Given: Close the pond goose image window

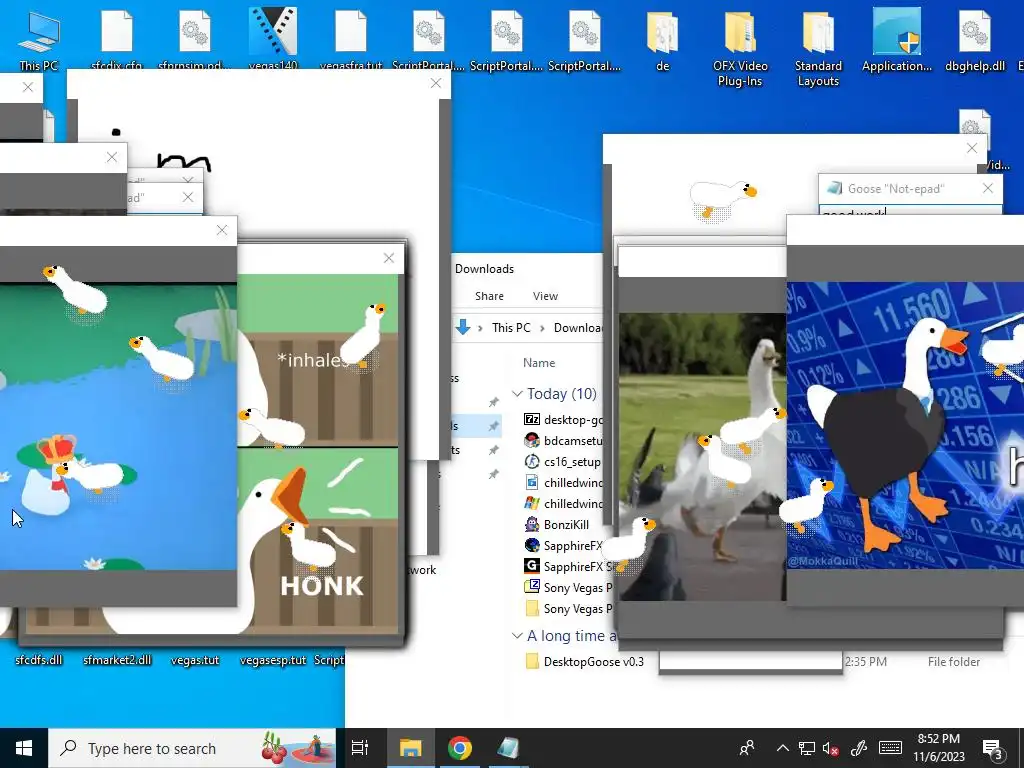Looking at the screenshot, I should (x=222, y=230).
